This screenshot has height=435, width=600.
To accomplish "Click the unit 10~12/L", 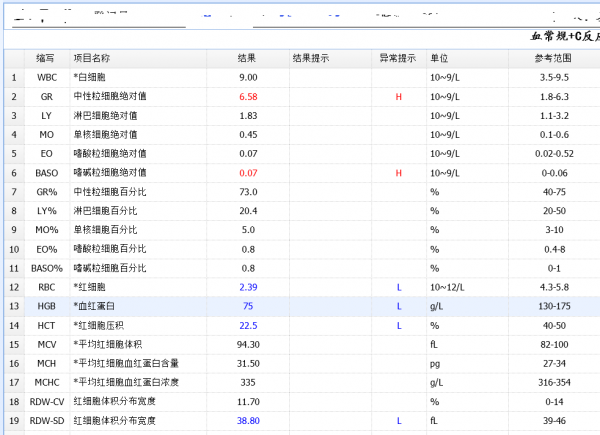I will (447, 287).
